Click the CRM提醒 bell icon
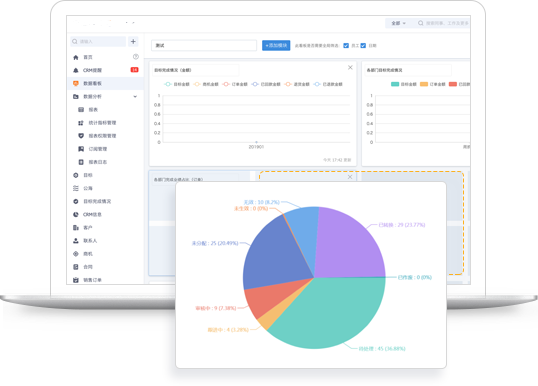The height and width of the screenshot is (386, 538). (x=76, y=70)
